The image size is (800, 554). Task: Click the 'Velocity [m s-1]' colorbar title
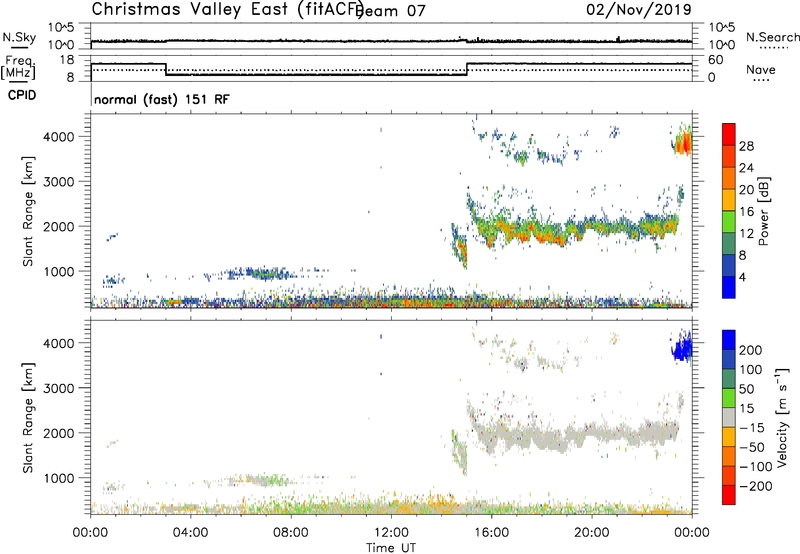pos(781,417)
